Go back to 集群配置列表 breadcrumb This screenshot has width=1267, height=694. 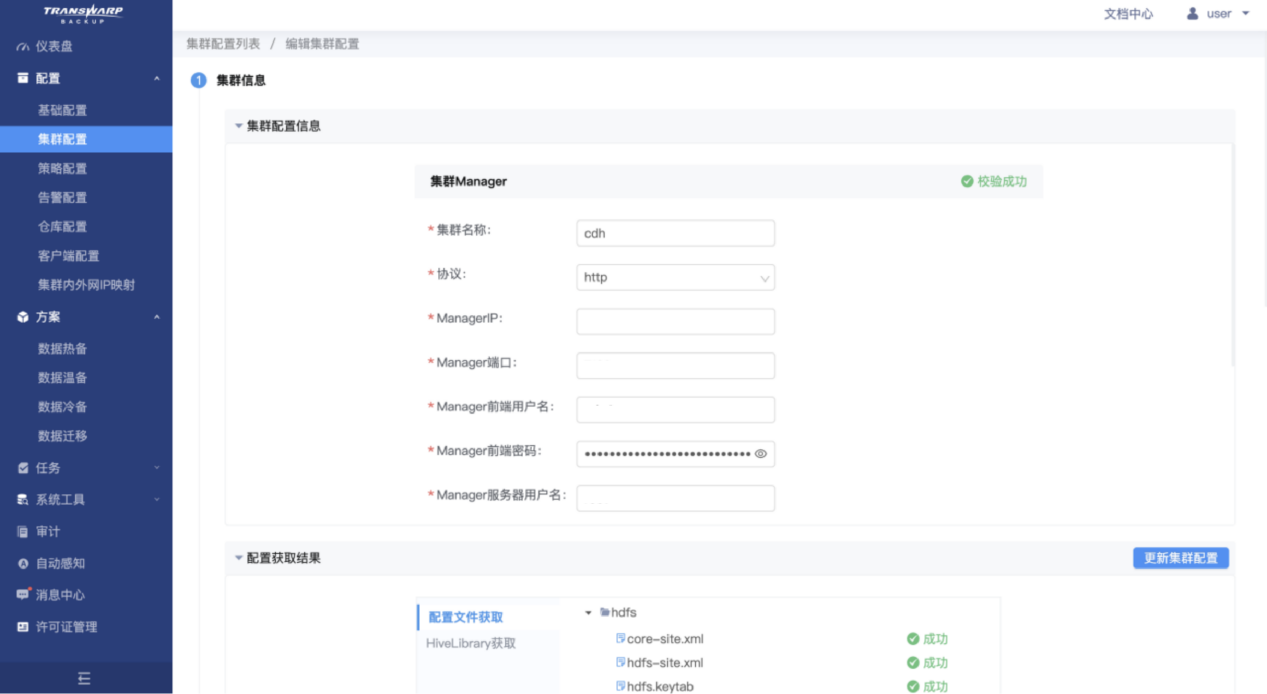[x=223, y=44]
